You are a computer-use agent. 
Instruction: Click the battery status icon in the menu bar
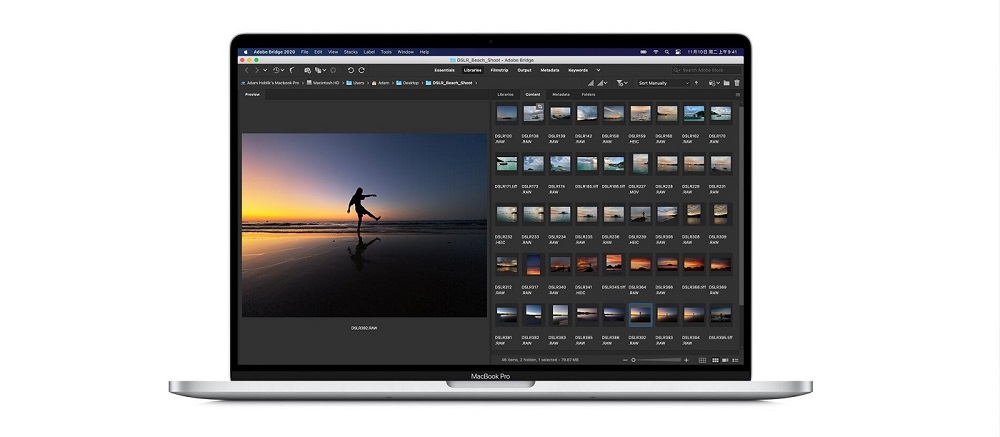(x=643, y=52)
